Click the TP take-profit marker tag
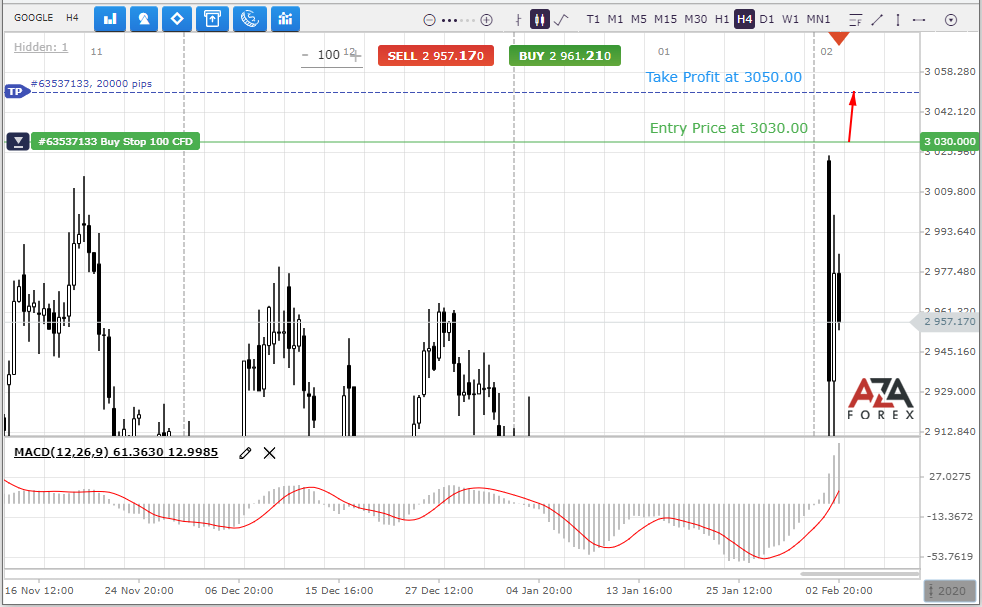The width and height of the screenshot is (982, 607). (x=17, y=92)
